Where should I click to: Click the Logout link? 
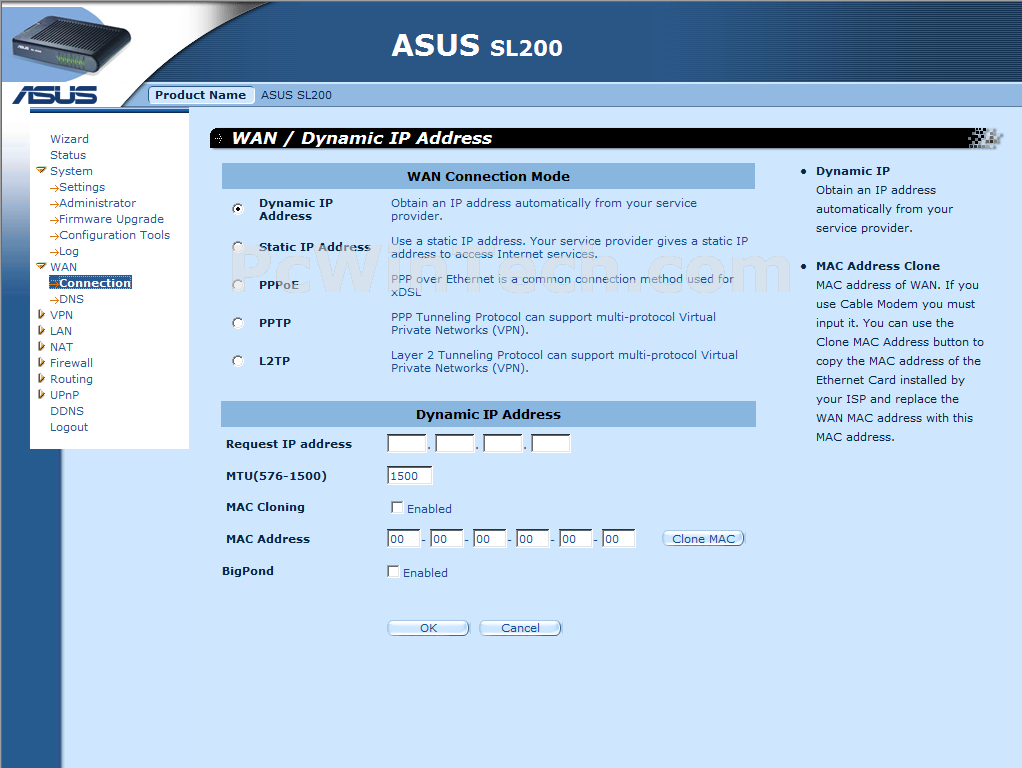coord(68,427)
